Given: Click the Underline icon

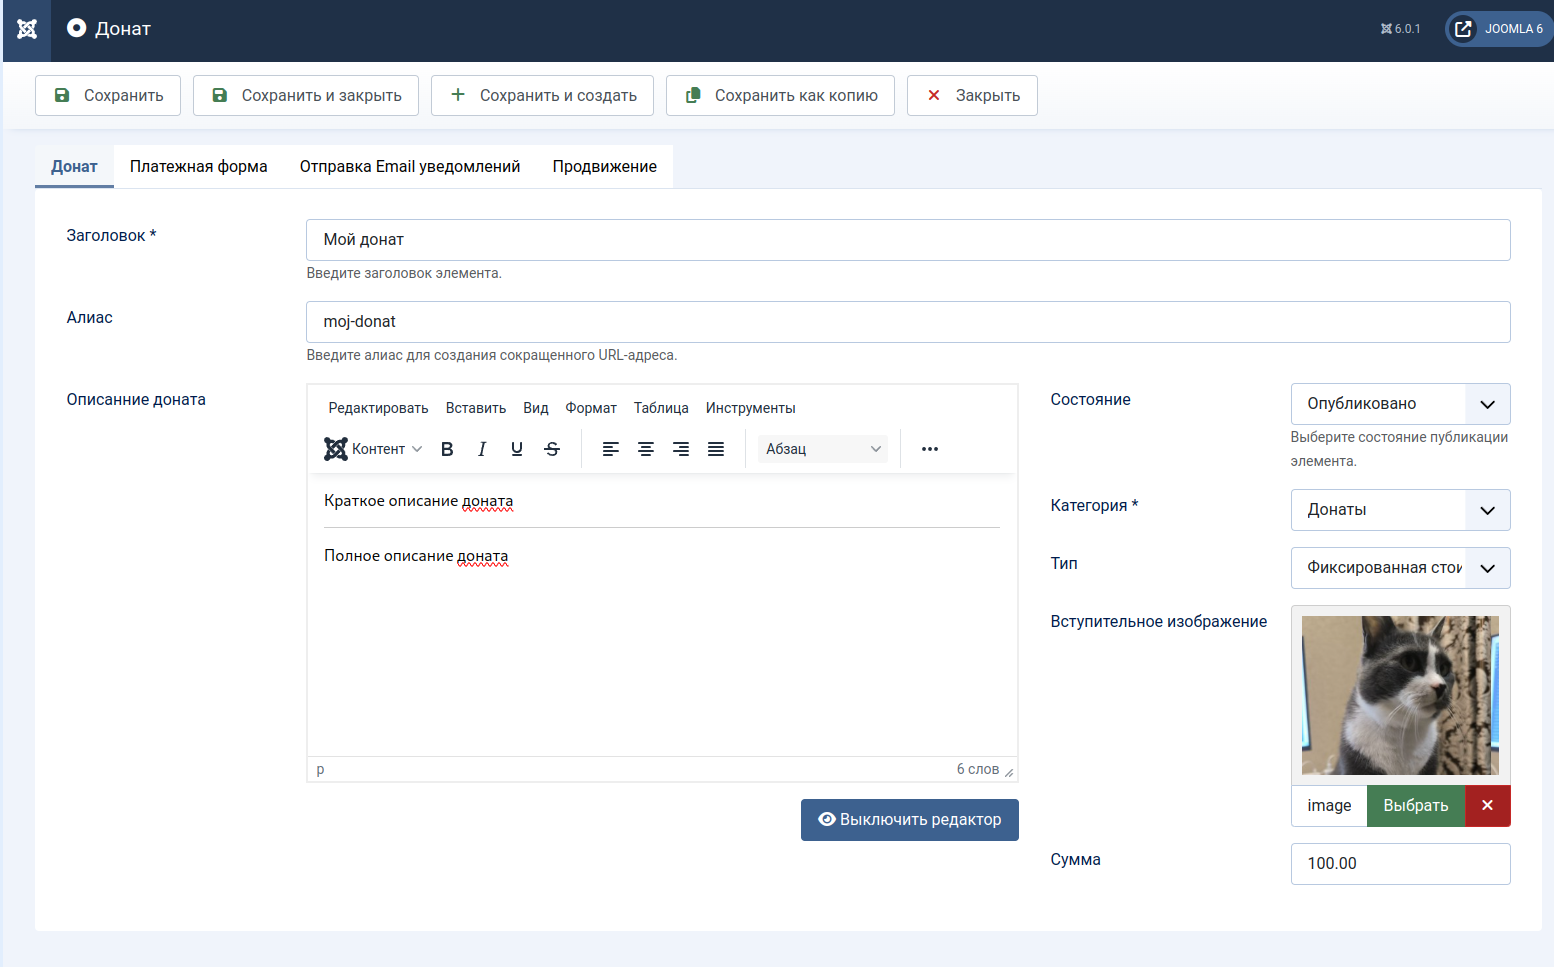Looking at the screenshot, I should click(517, 449).
